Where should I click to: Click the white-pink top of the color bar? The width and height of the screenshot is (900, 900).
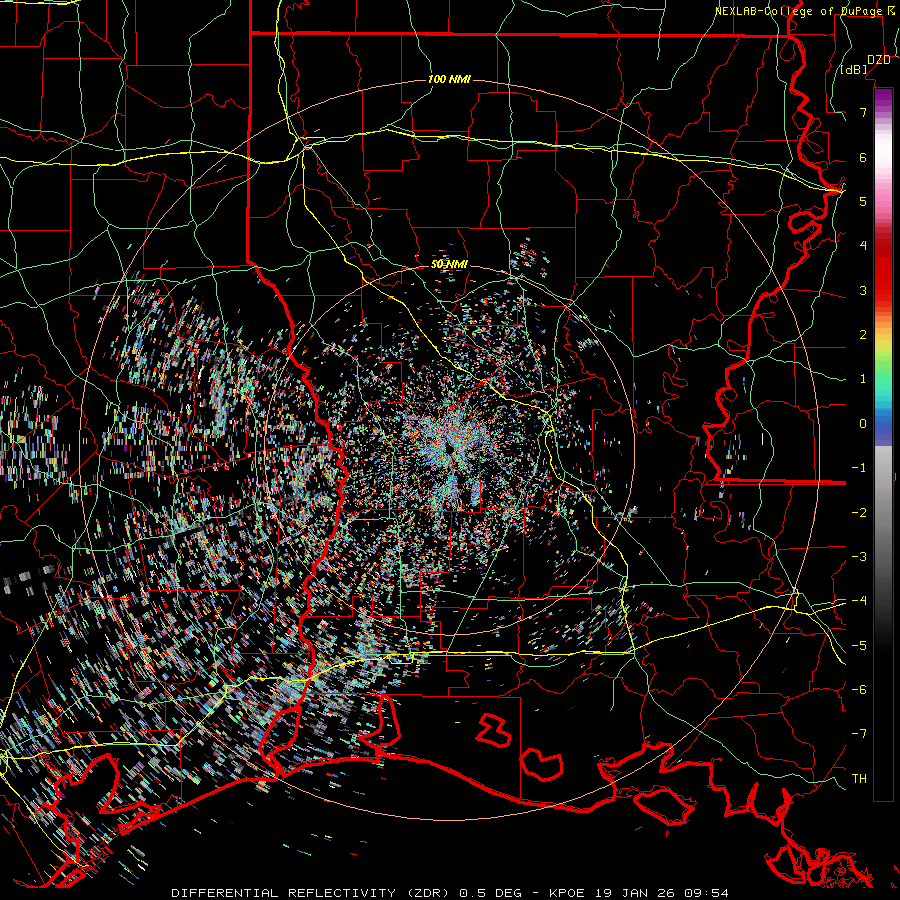pyautogui.click(x=883, y=155)
